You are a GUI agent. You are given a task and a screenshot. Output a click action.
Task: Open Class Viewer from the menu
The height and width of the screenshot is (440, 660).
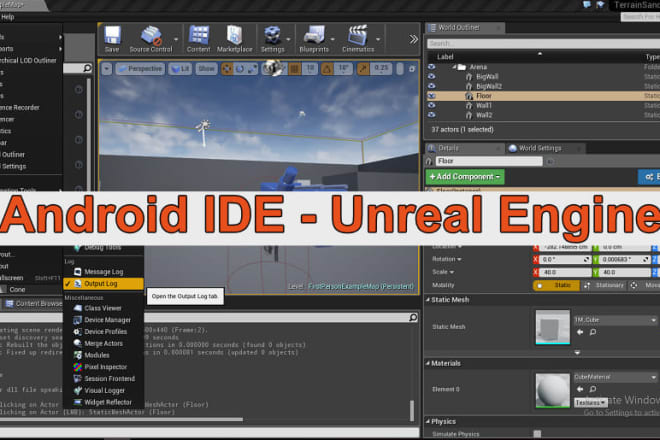click(x=104, y=308)
